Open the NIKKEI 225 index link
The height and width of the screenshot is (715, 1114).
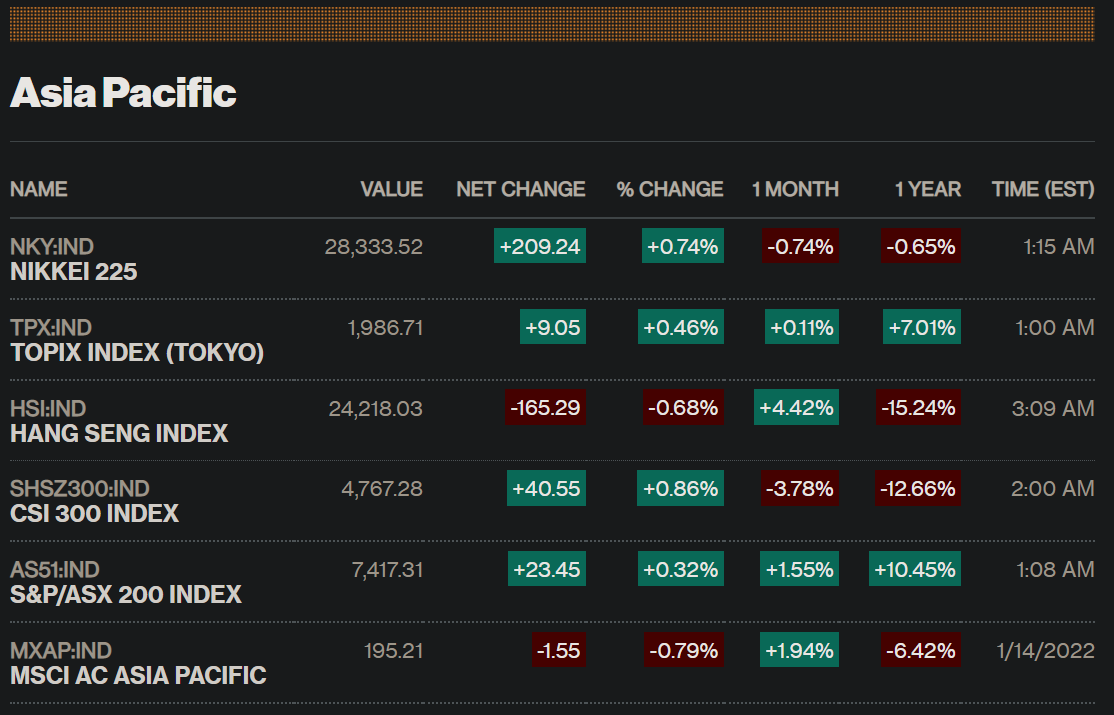tap(74, 272)
